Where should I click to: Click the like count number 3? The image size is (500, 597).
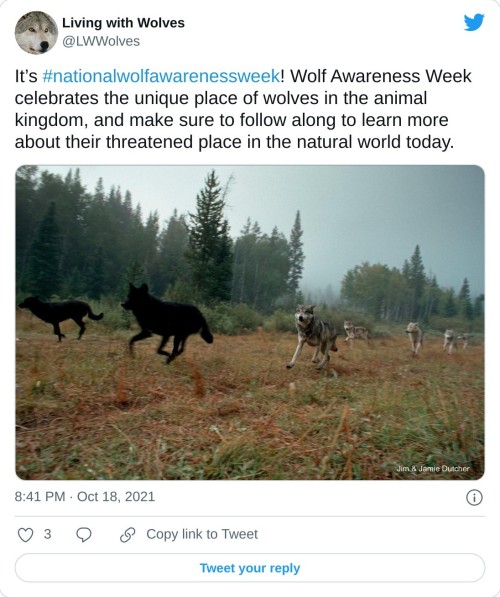click(47, 534)
